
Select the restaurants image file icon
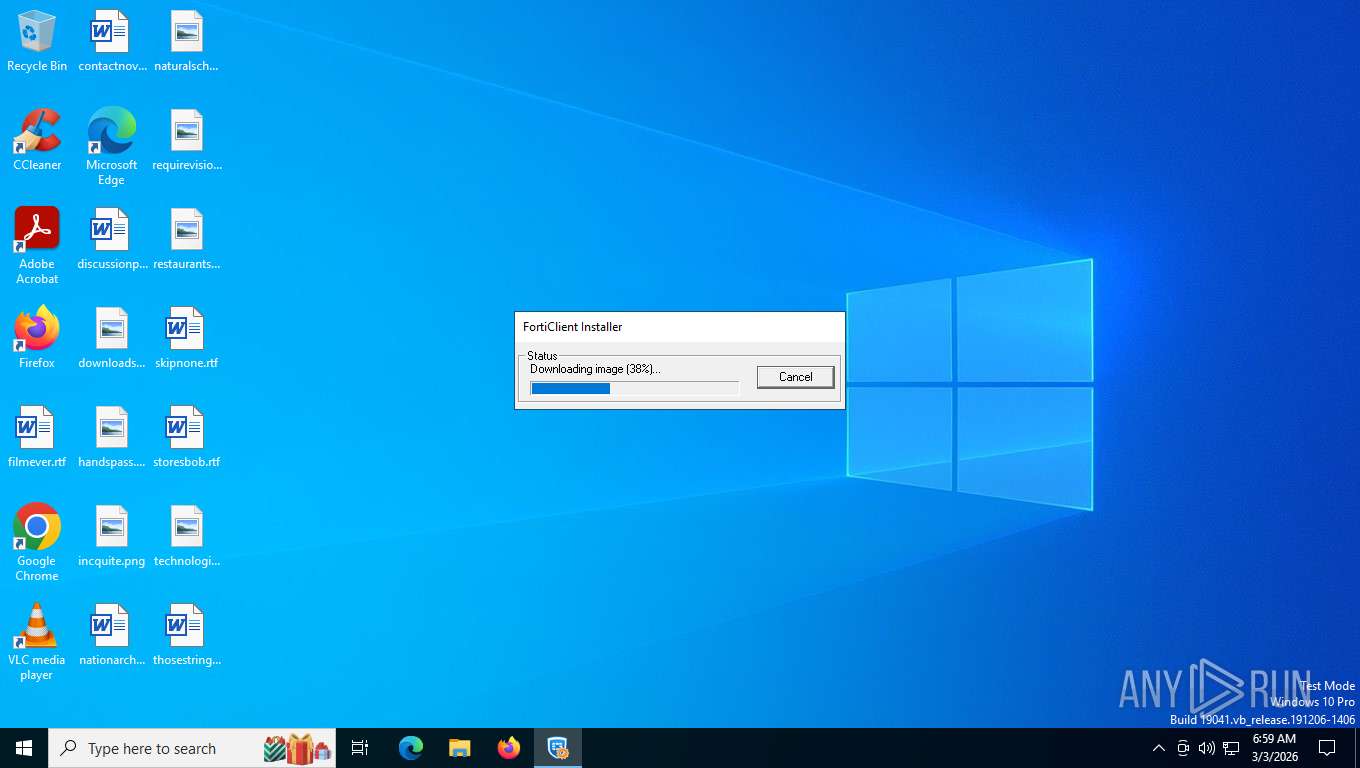coord(187,240)
